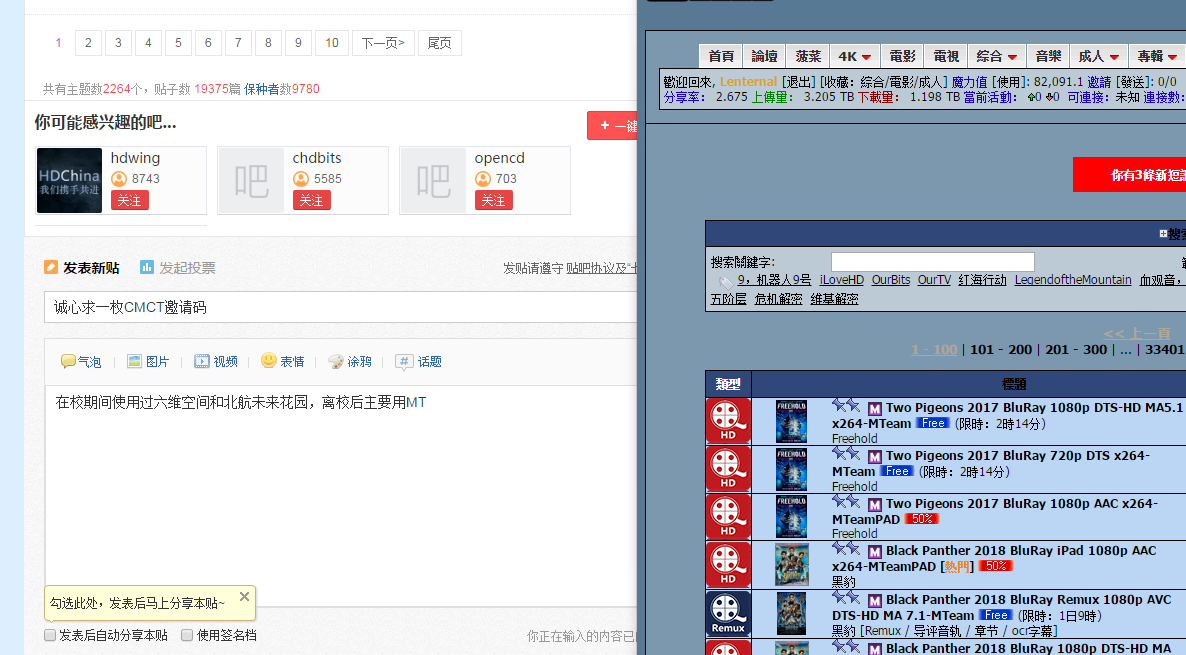Open the Black Panther Remux poster thumbnail
Viewport: 1186px width, 655px height.
point(791,613)
